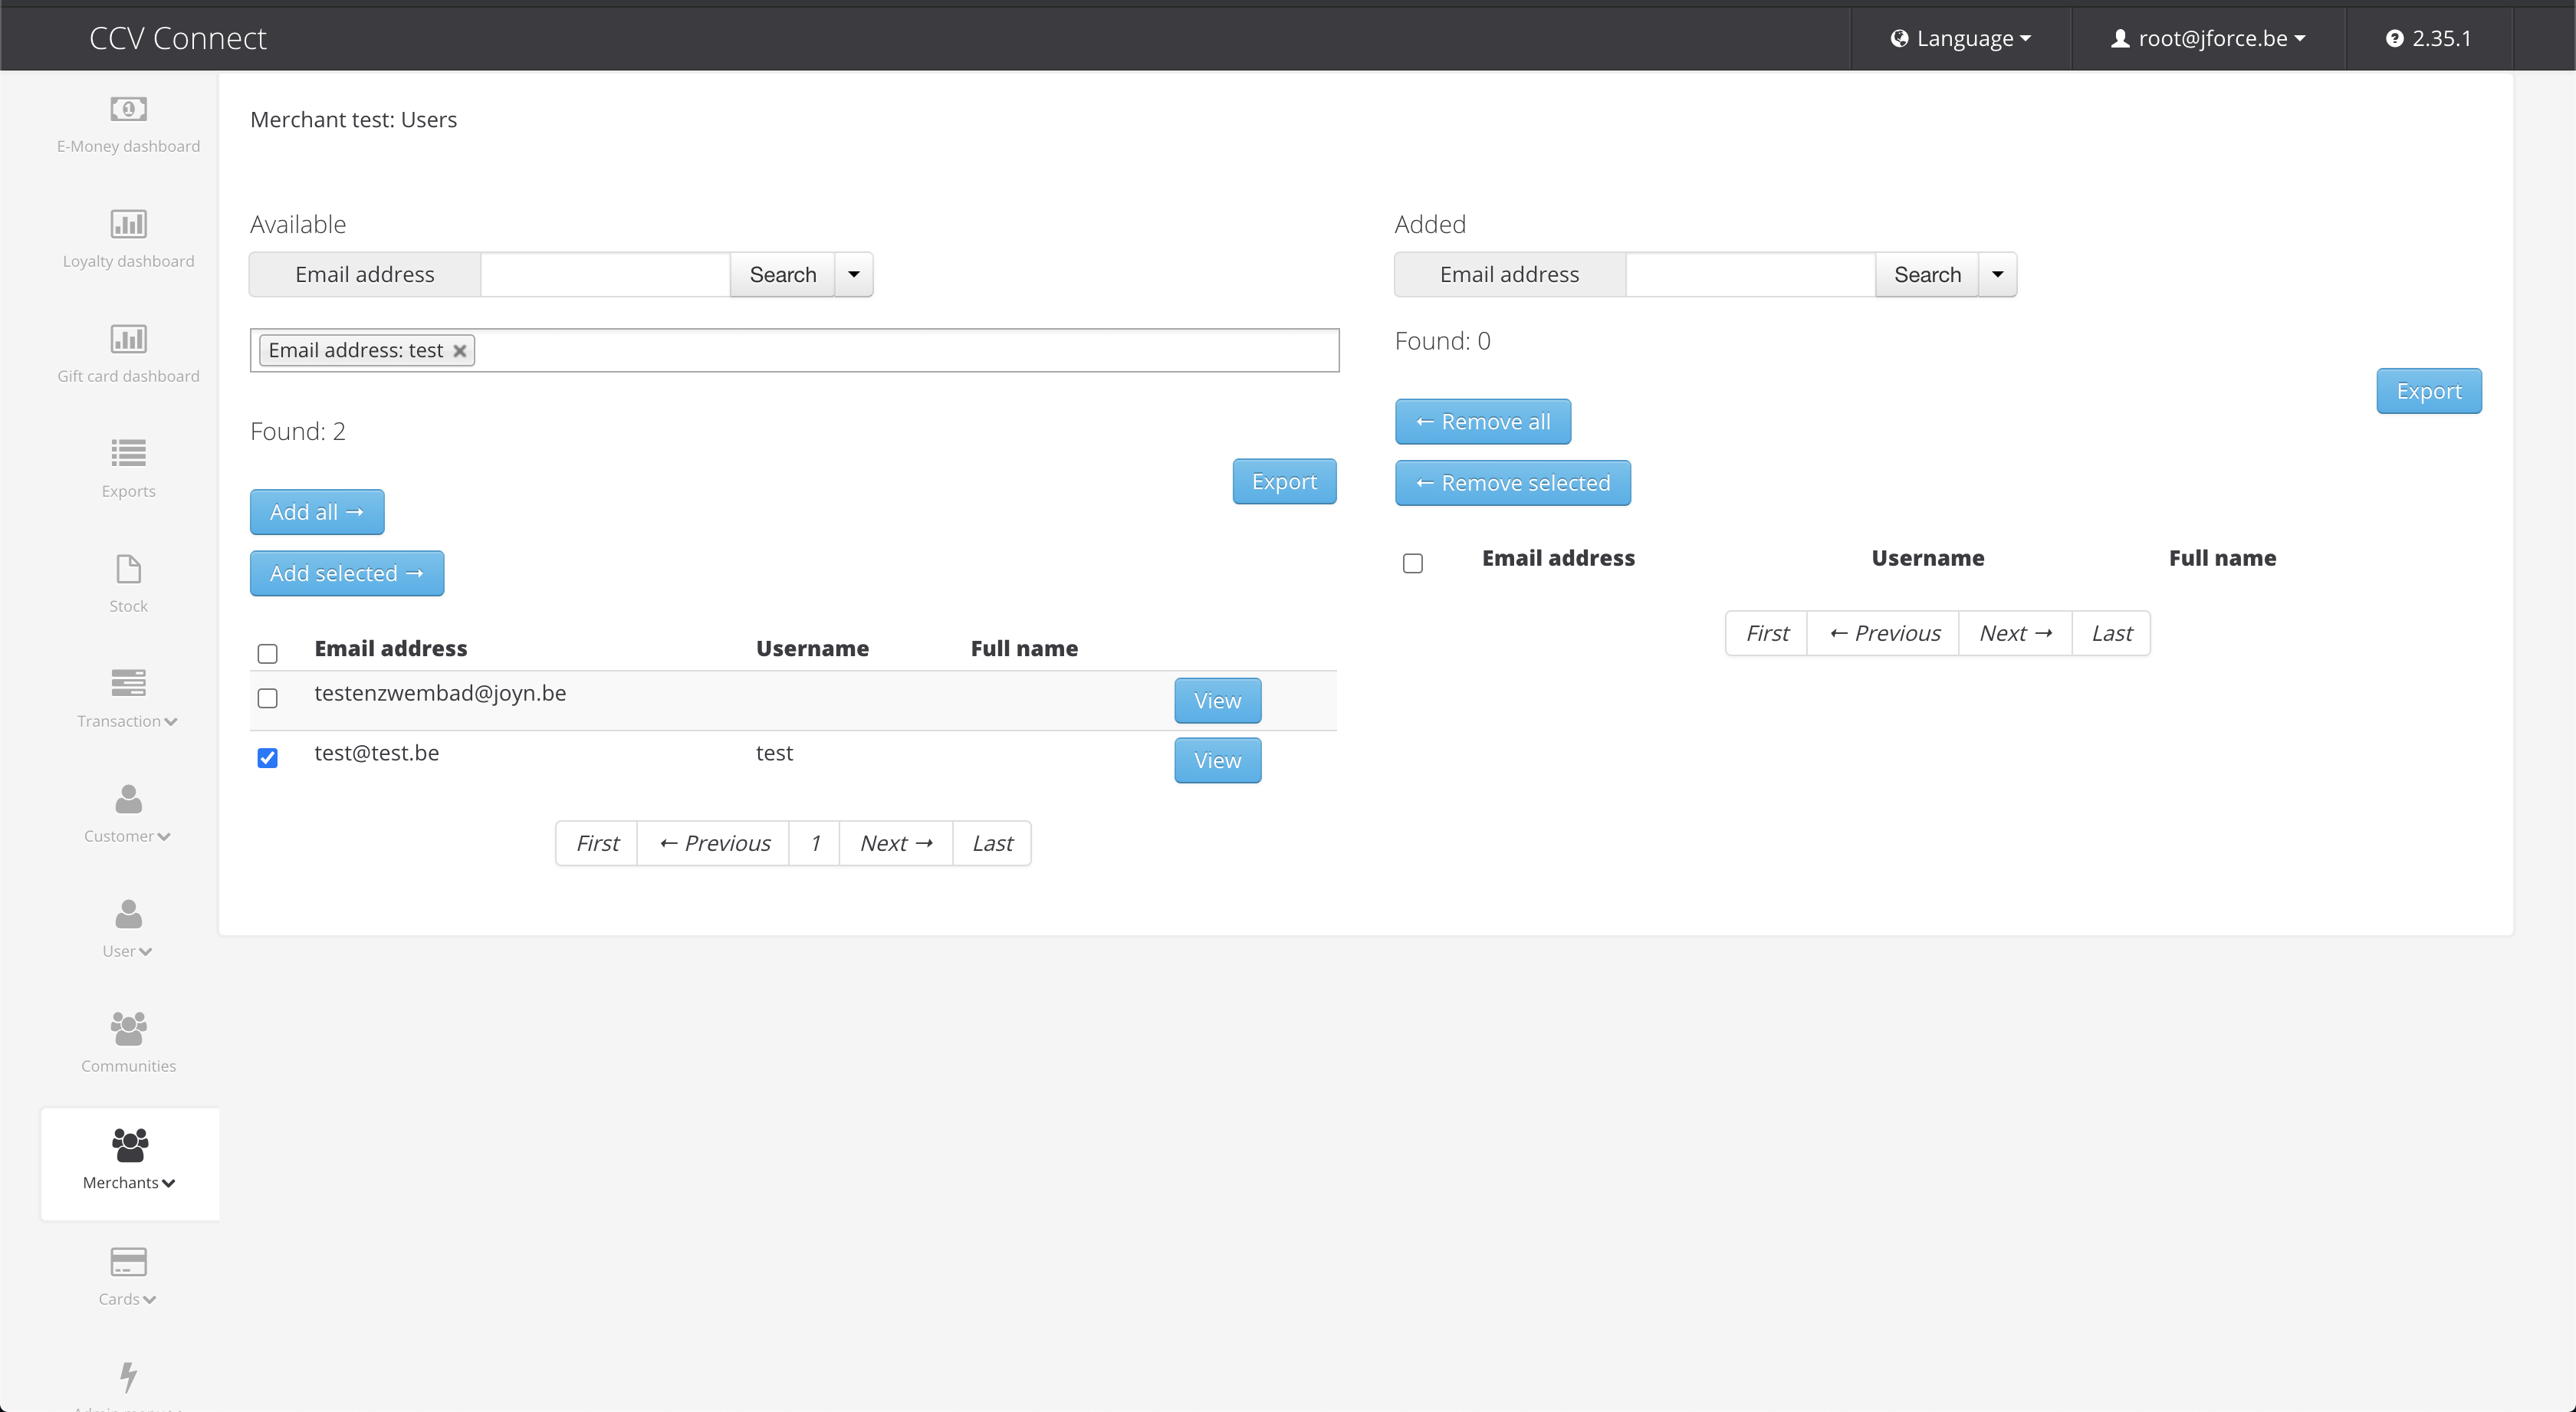Open the Communities group icon

tap(128, 1028)
